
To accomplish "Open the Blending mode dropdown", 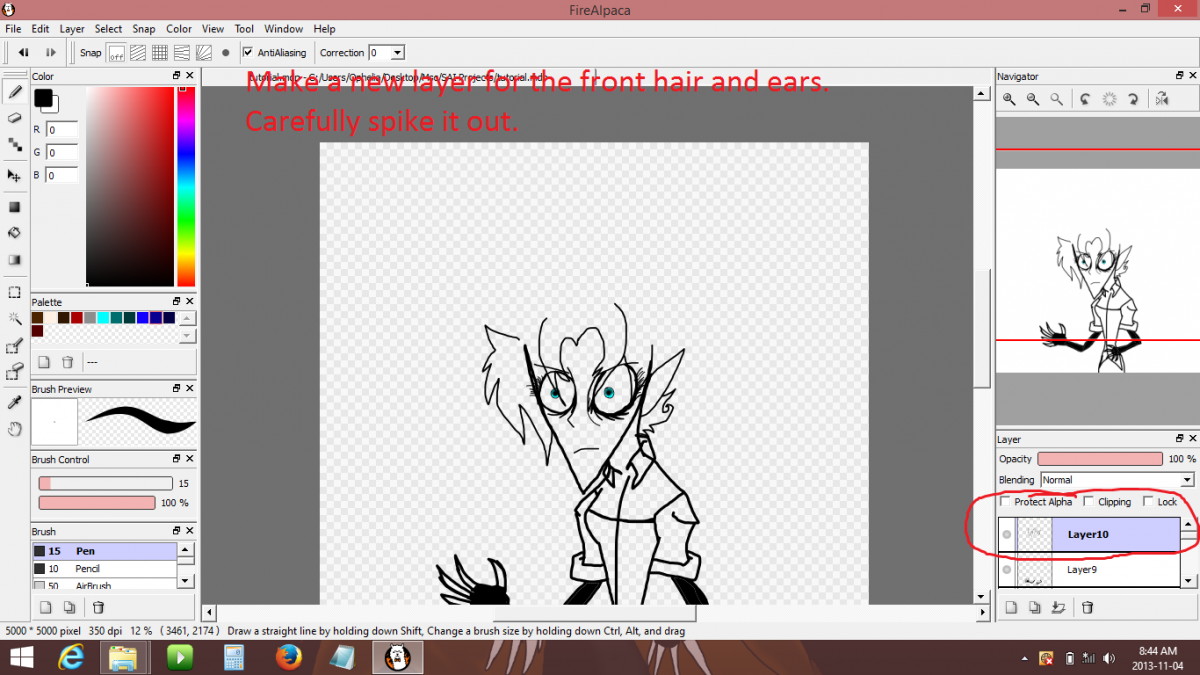I will [x=1116, y=480].
